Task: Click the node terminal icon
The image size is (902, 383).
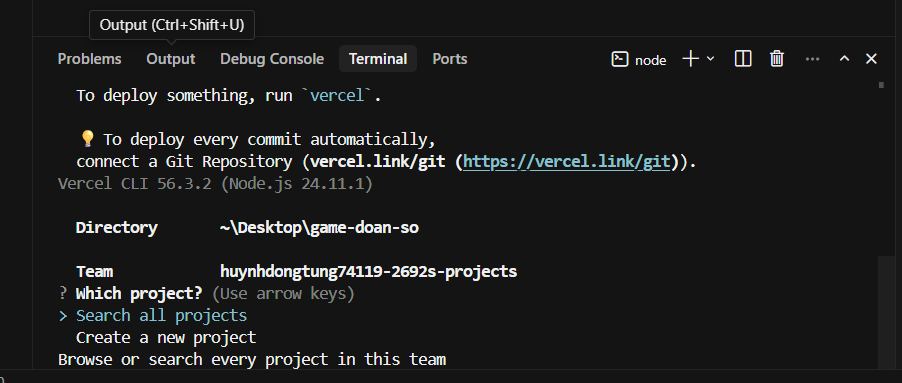Action: [x=620, y=59]
